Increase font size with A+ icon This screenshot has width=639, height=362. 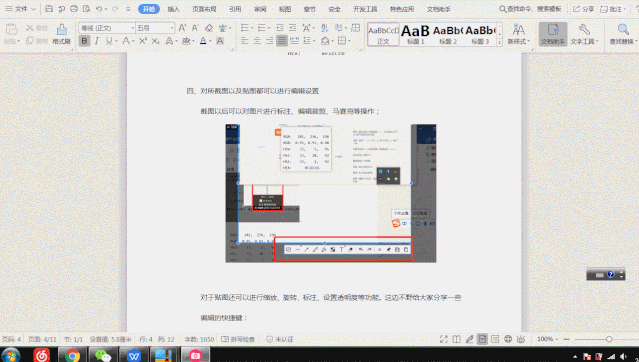182,28
